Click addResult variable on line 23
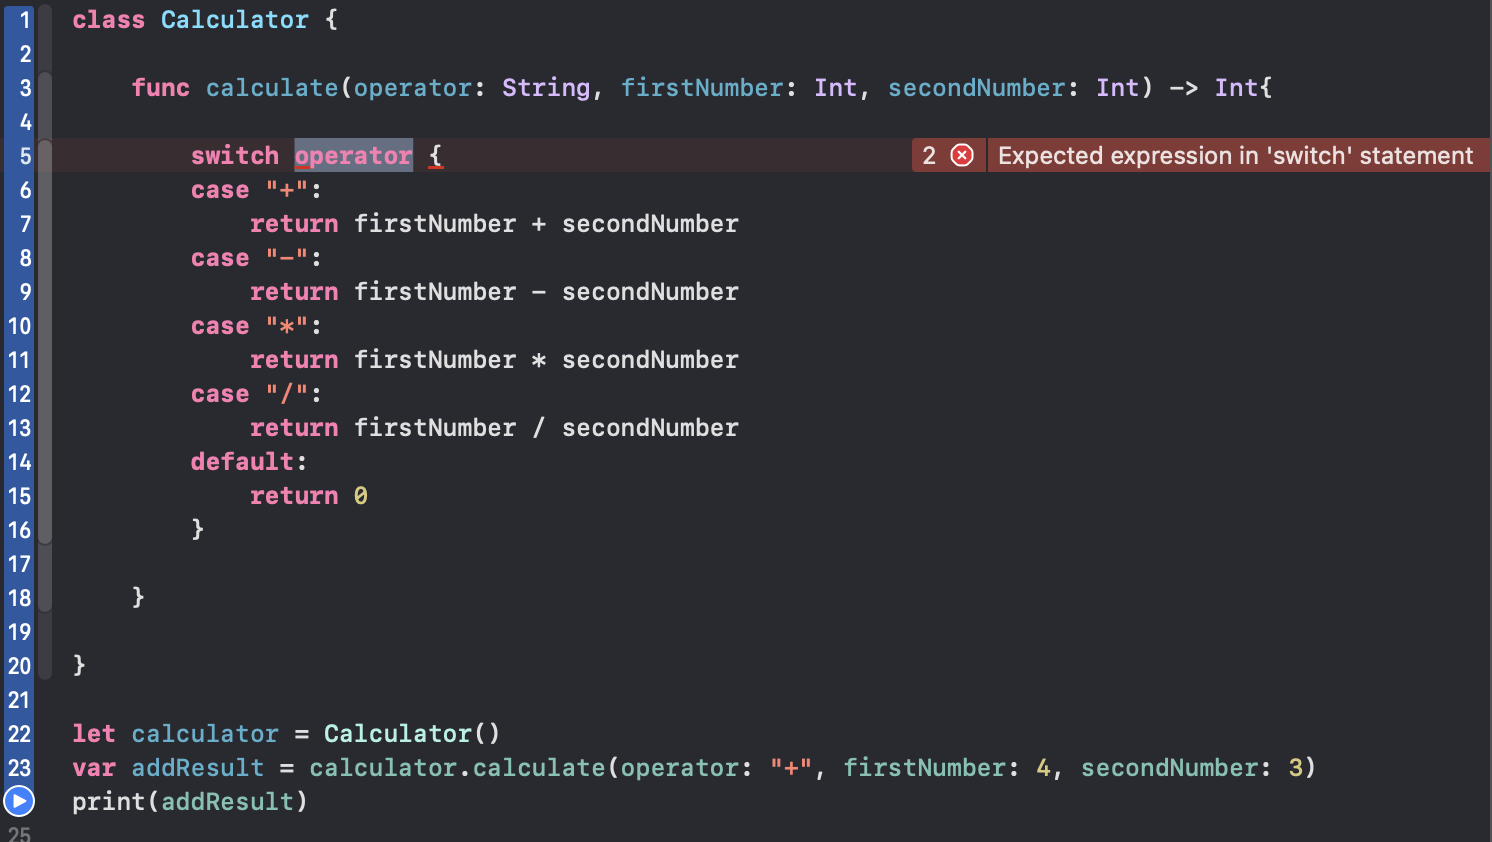 click(198, 768)
